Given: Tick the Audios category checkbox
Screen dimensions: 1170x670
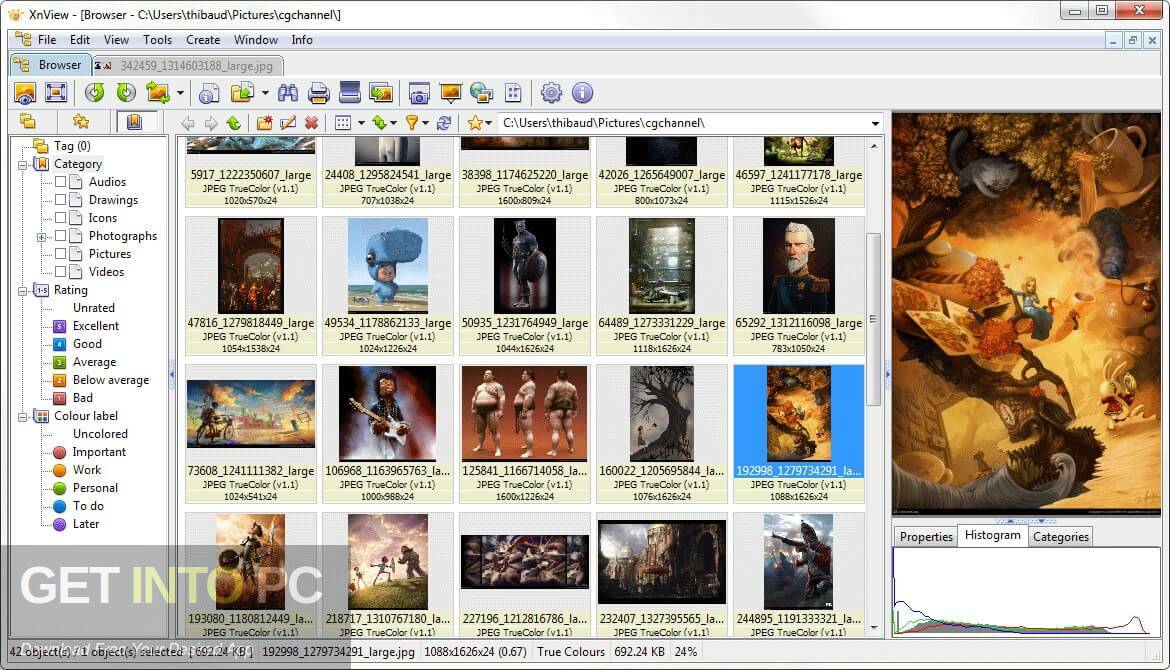Looking at the screenshot, I should coord(60,181).
